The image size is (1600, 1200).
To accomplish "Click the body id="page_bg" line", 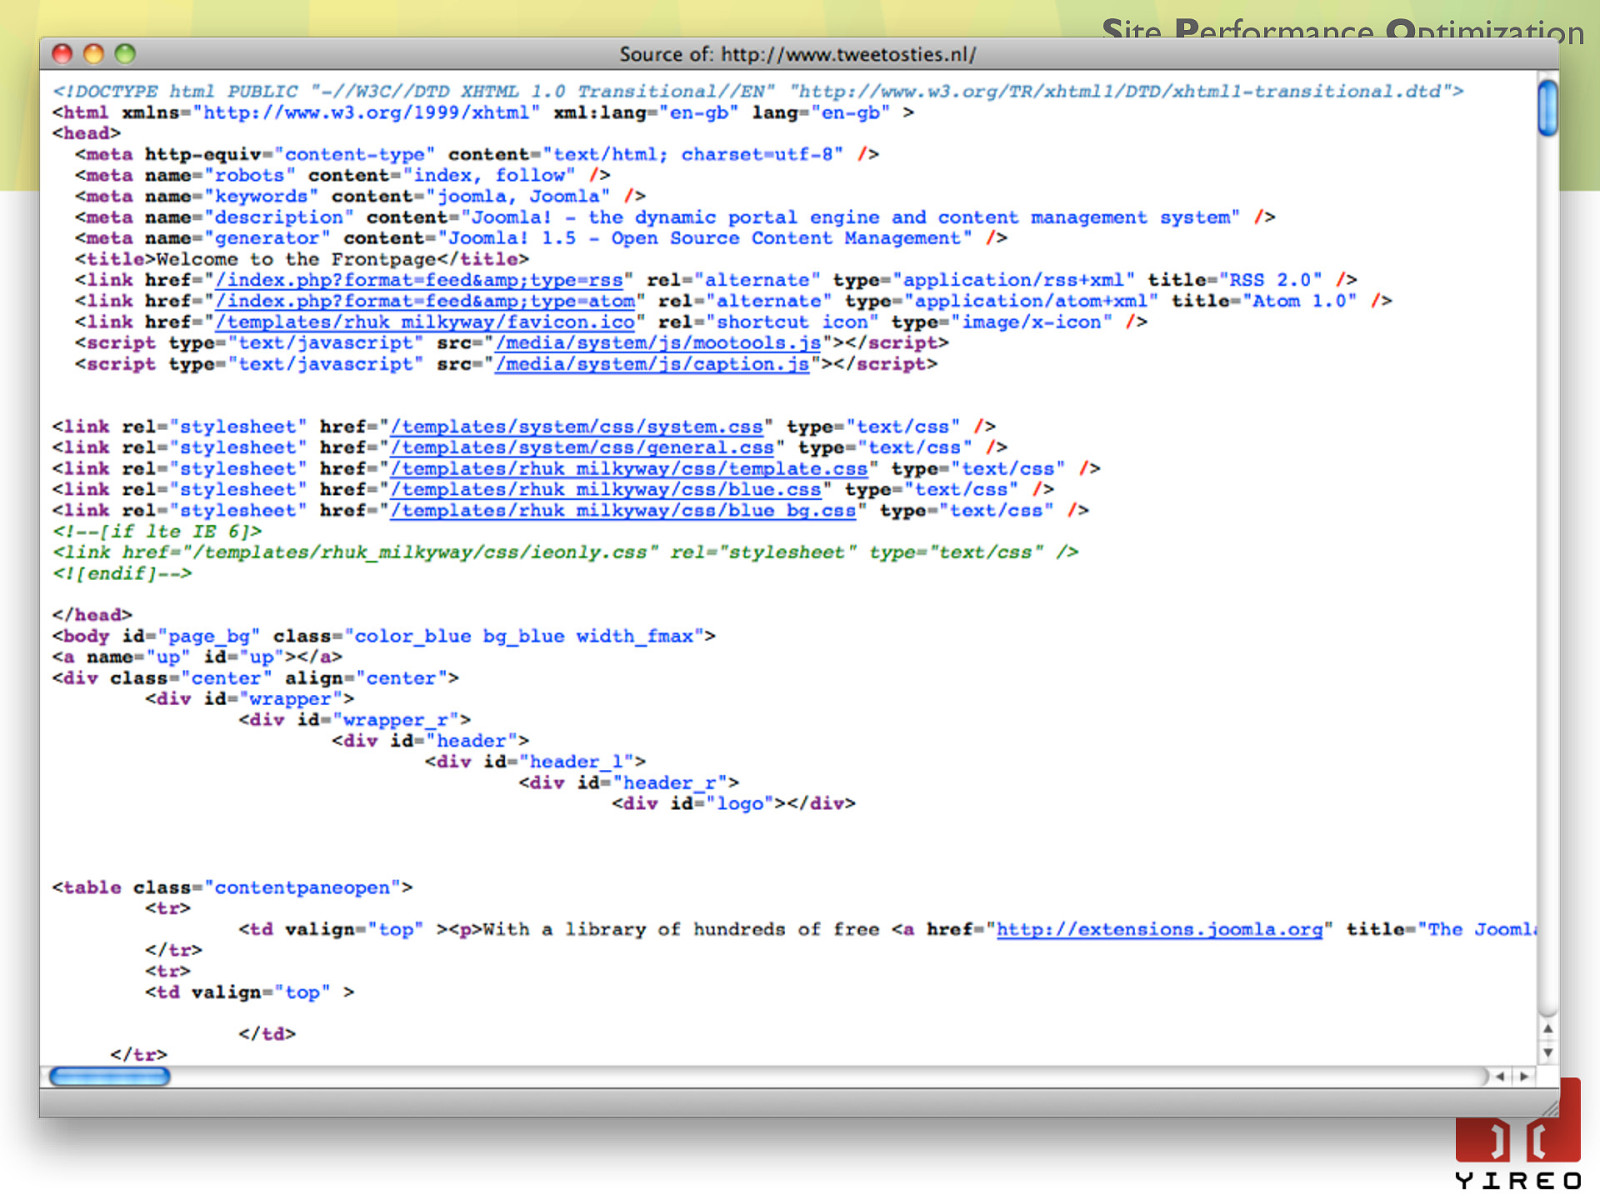I will [x=384, y=636].
